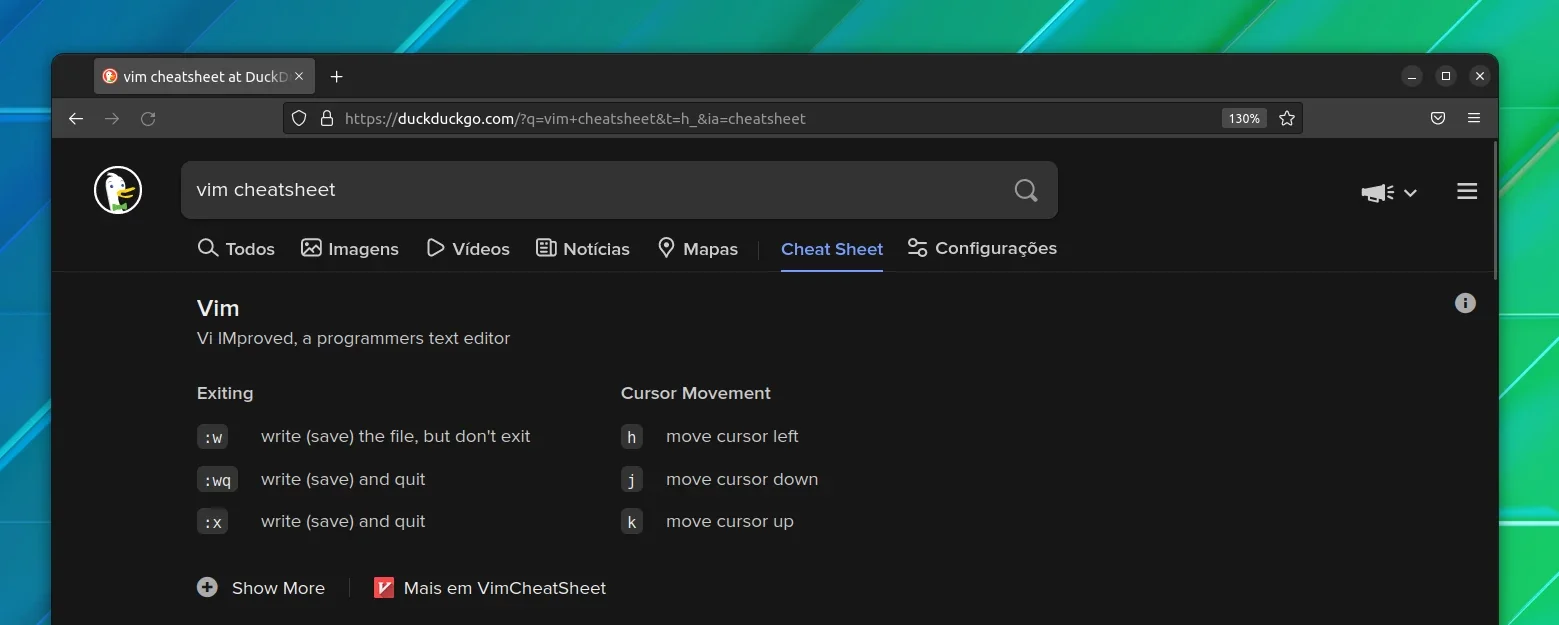
Task: Switch to the Imagens results tab
Action: click(350, 248)
